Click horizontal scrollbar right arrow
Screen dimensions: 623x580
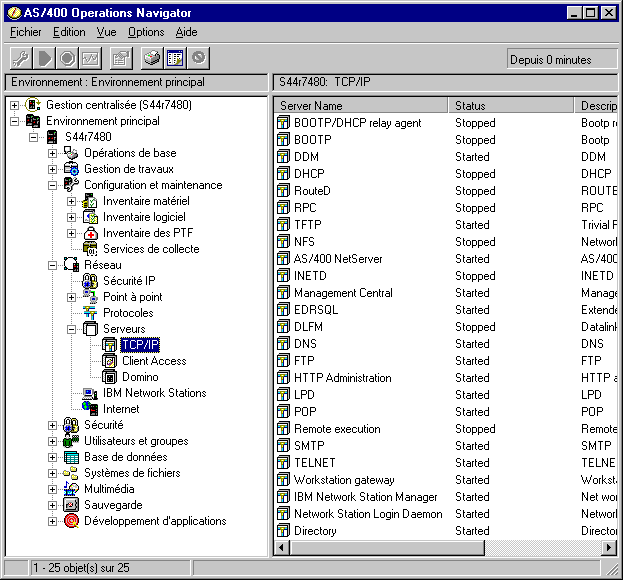609,548
